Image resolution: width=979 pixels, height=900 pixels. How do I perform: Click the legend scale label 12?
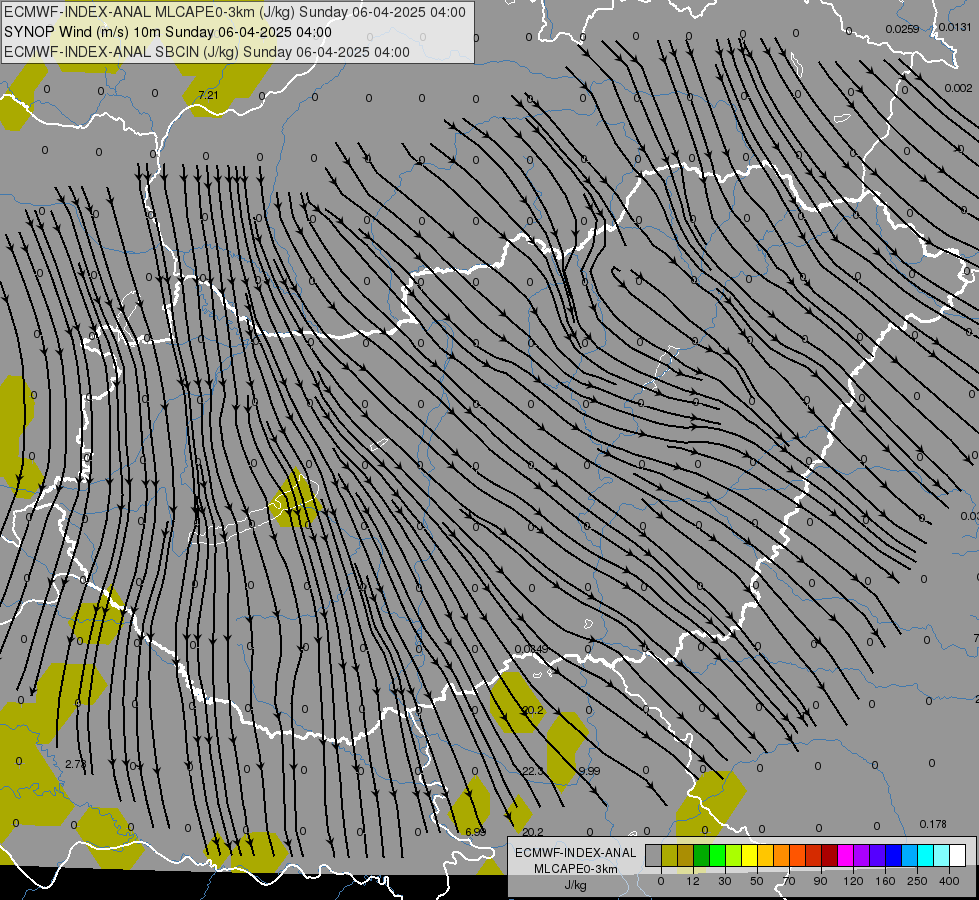pyautogui.click(x=693, y=881)
